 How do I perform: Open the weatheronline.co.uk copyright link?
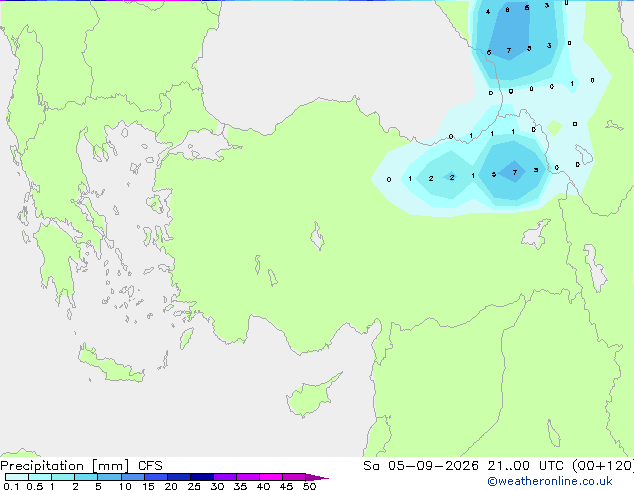pyautogui.click(x=549, y=481)
